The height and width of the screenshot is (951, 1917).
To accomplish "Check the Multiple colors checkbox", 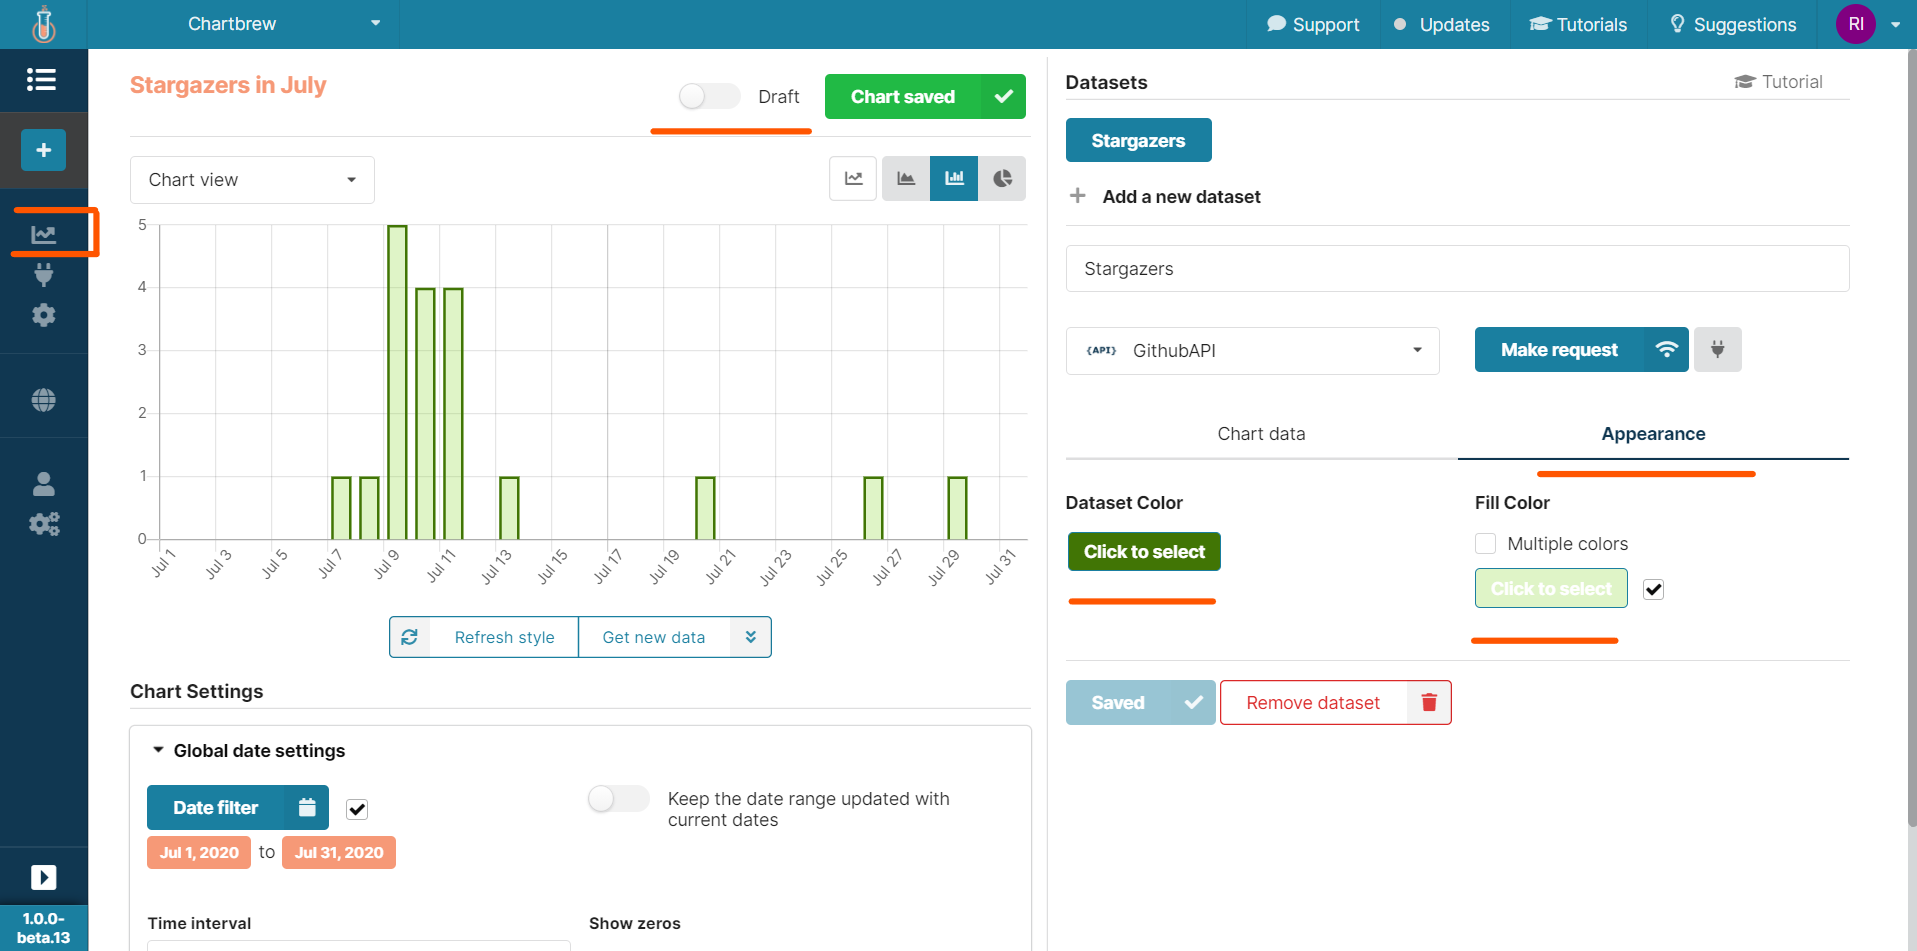I will 1486,544.
